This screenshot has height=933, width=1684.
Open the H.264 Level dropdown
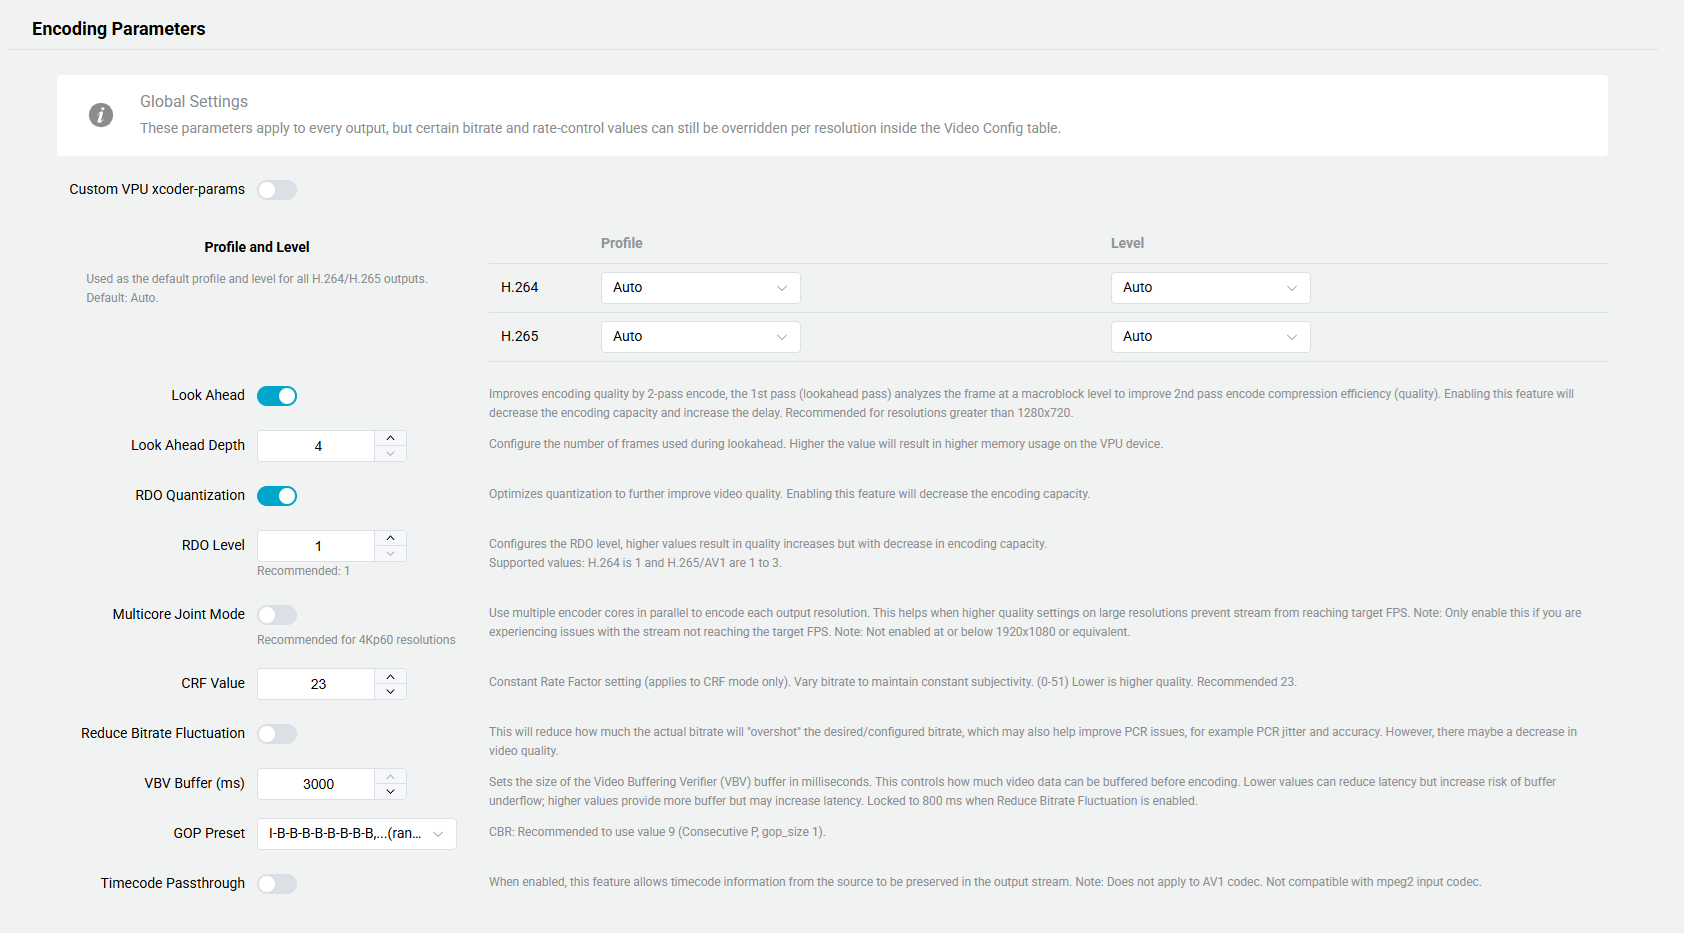[x=1210, y=288]
